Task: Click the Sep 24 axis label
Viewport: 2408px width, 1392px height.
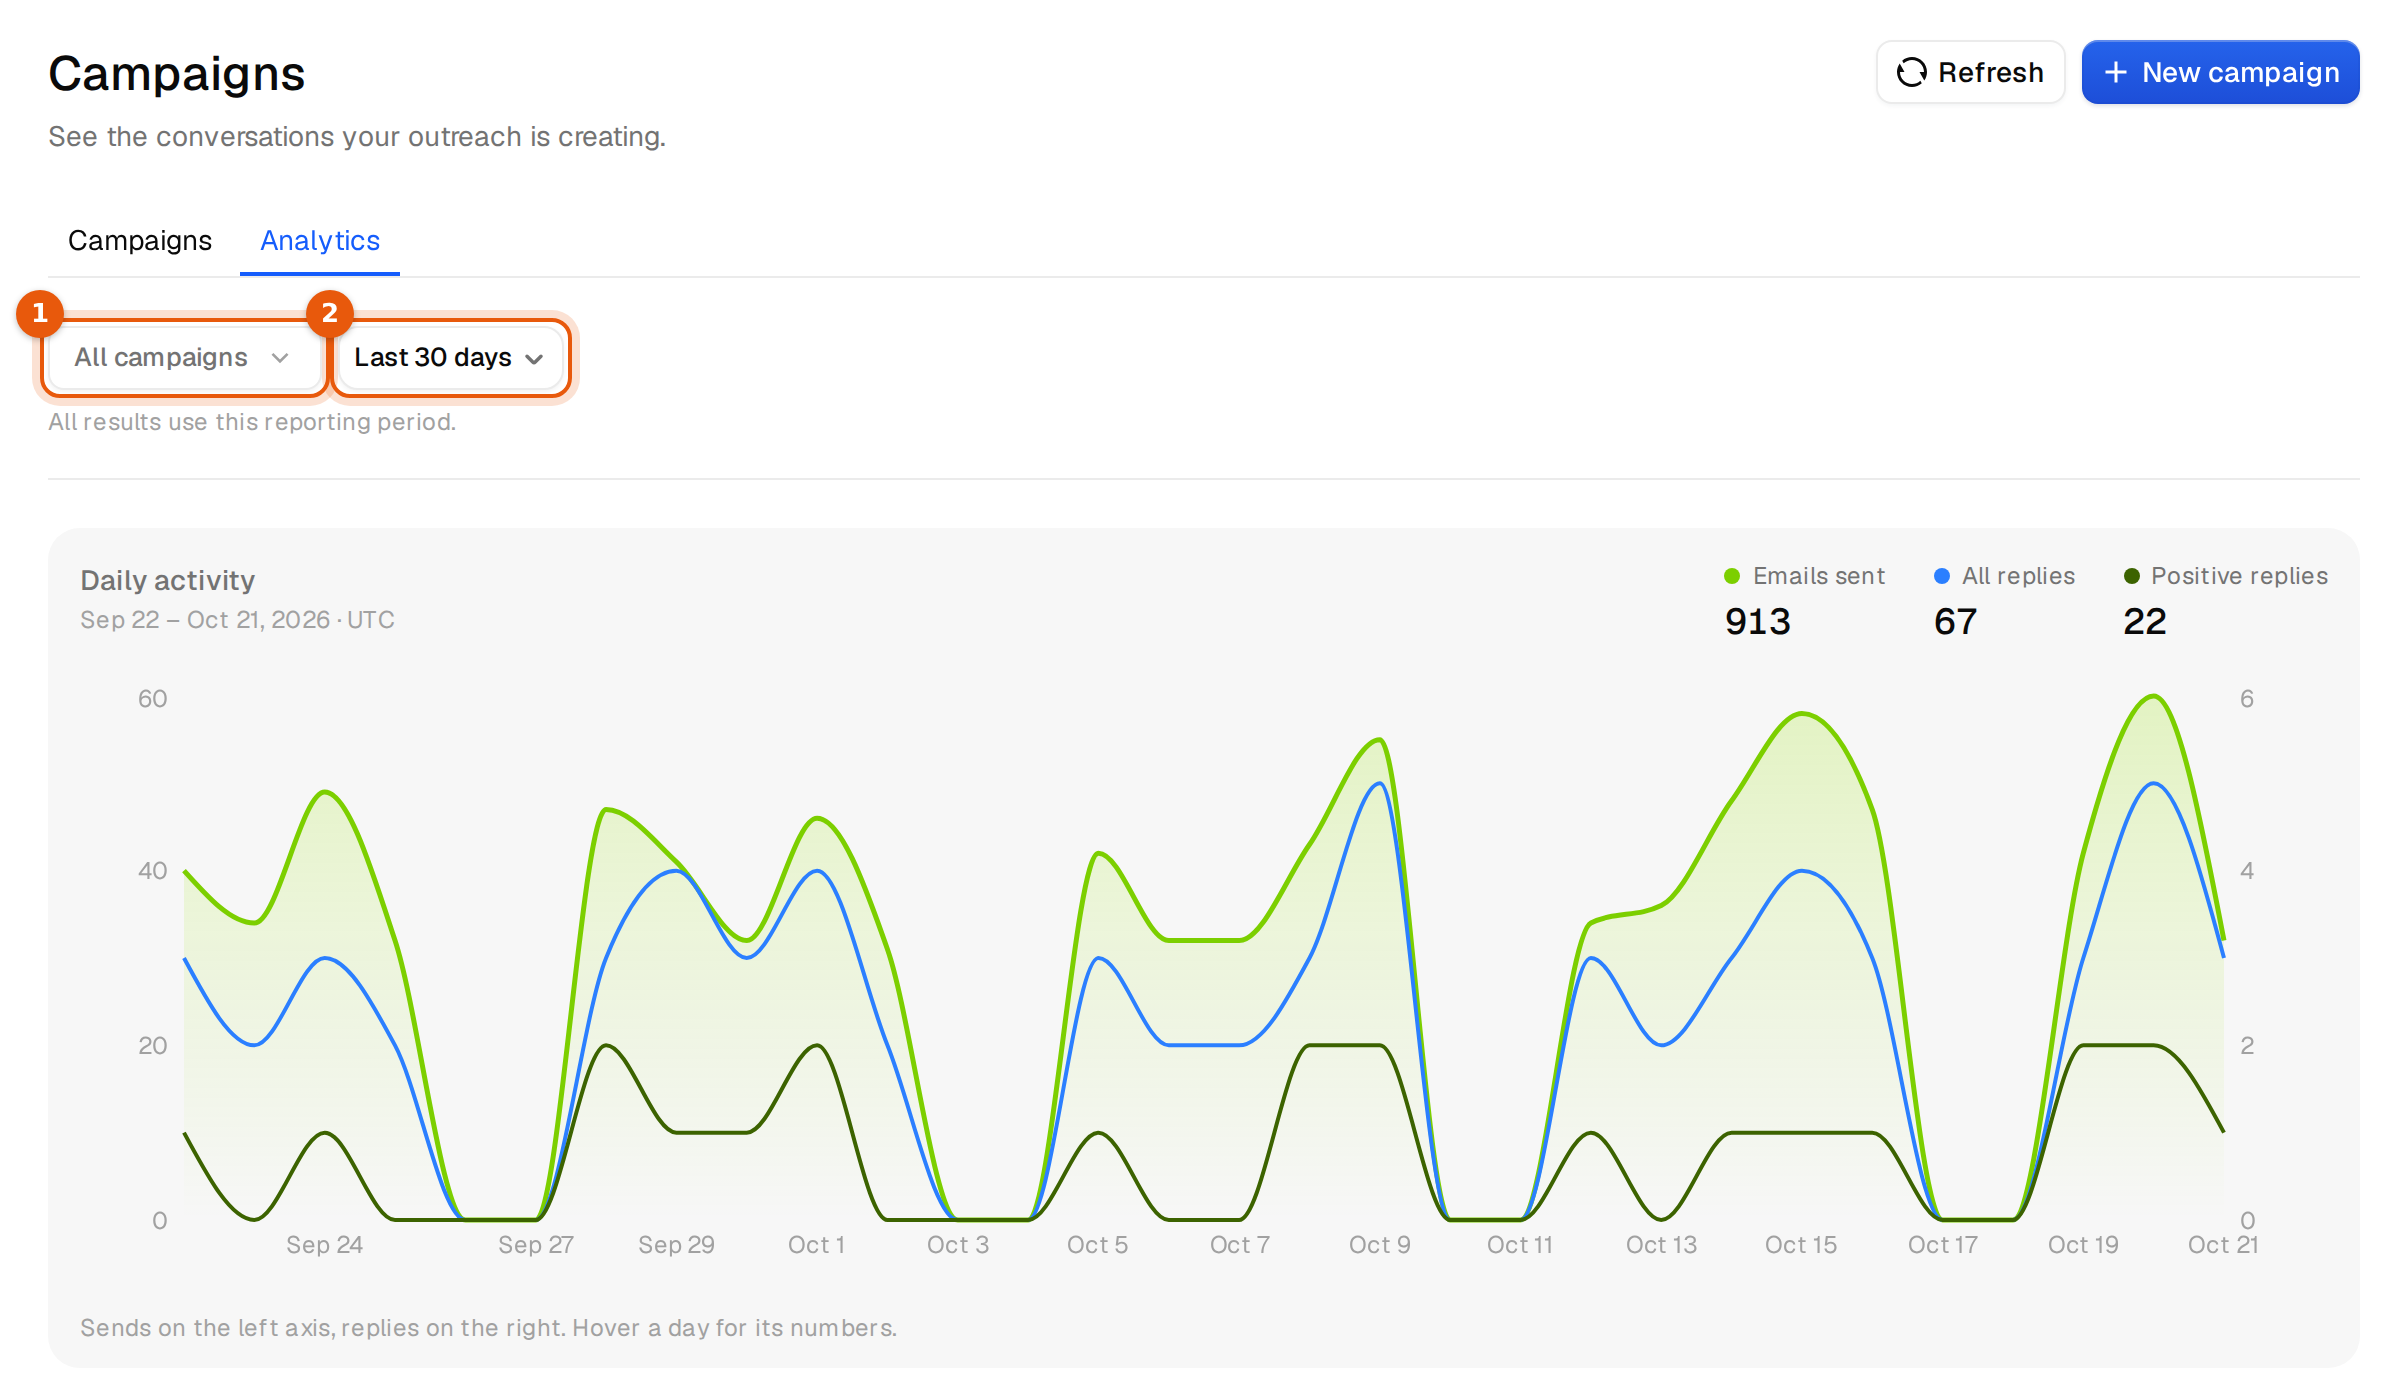Action: (x=324, y=1245)
